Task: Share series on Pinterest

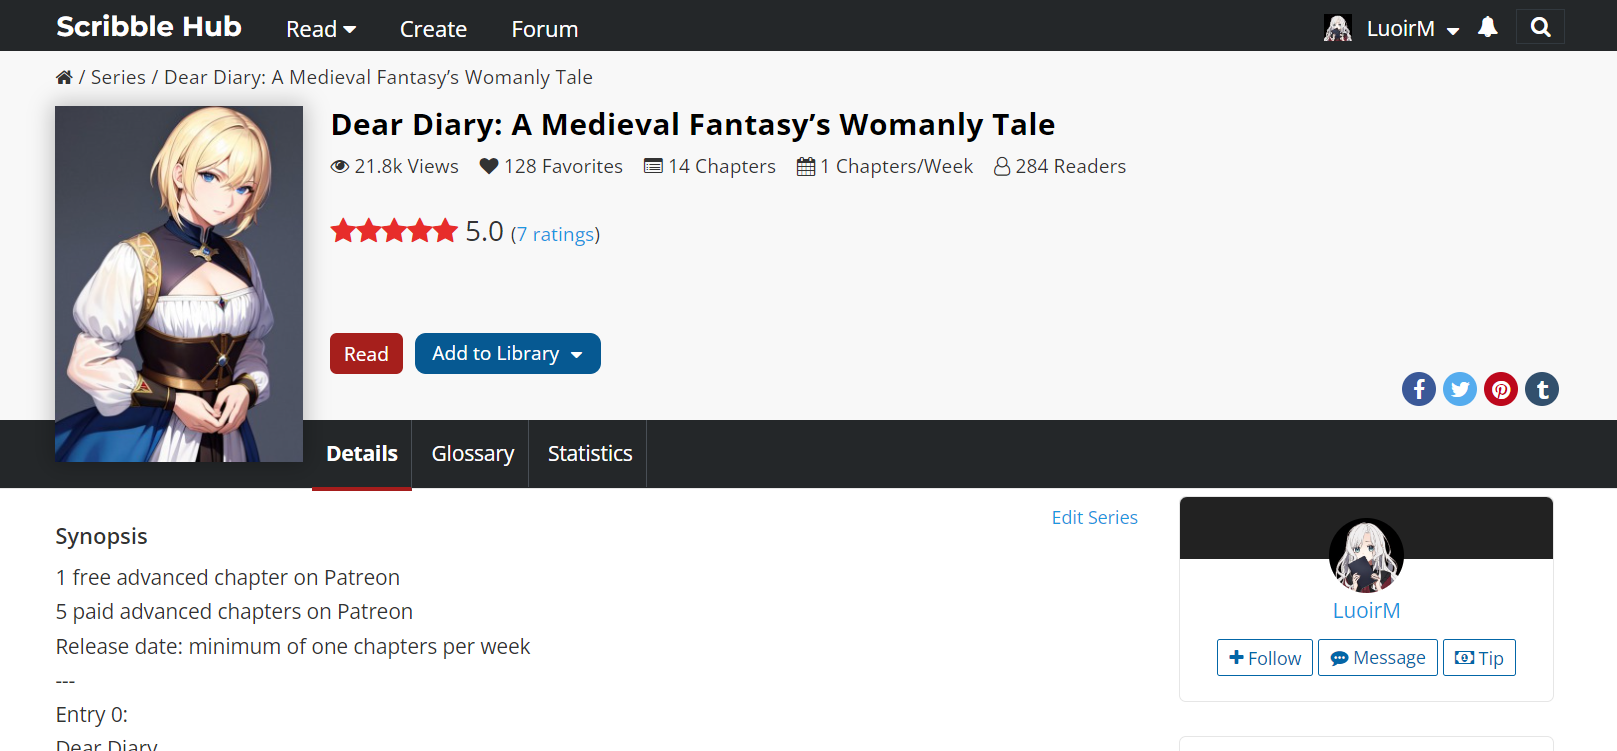Action: pyautogui.click(x=1500, y=389)
